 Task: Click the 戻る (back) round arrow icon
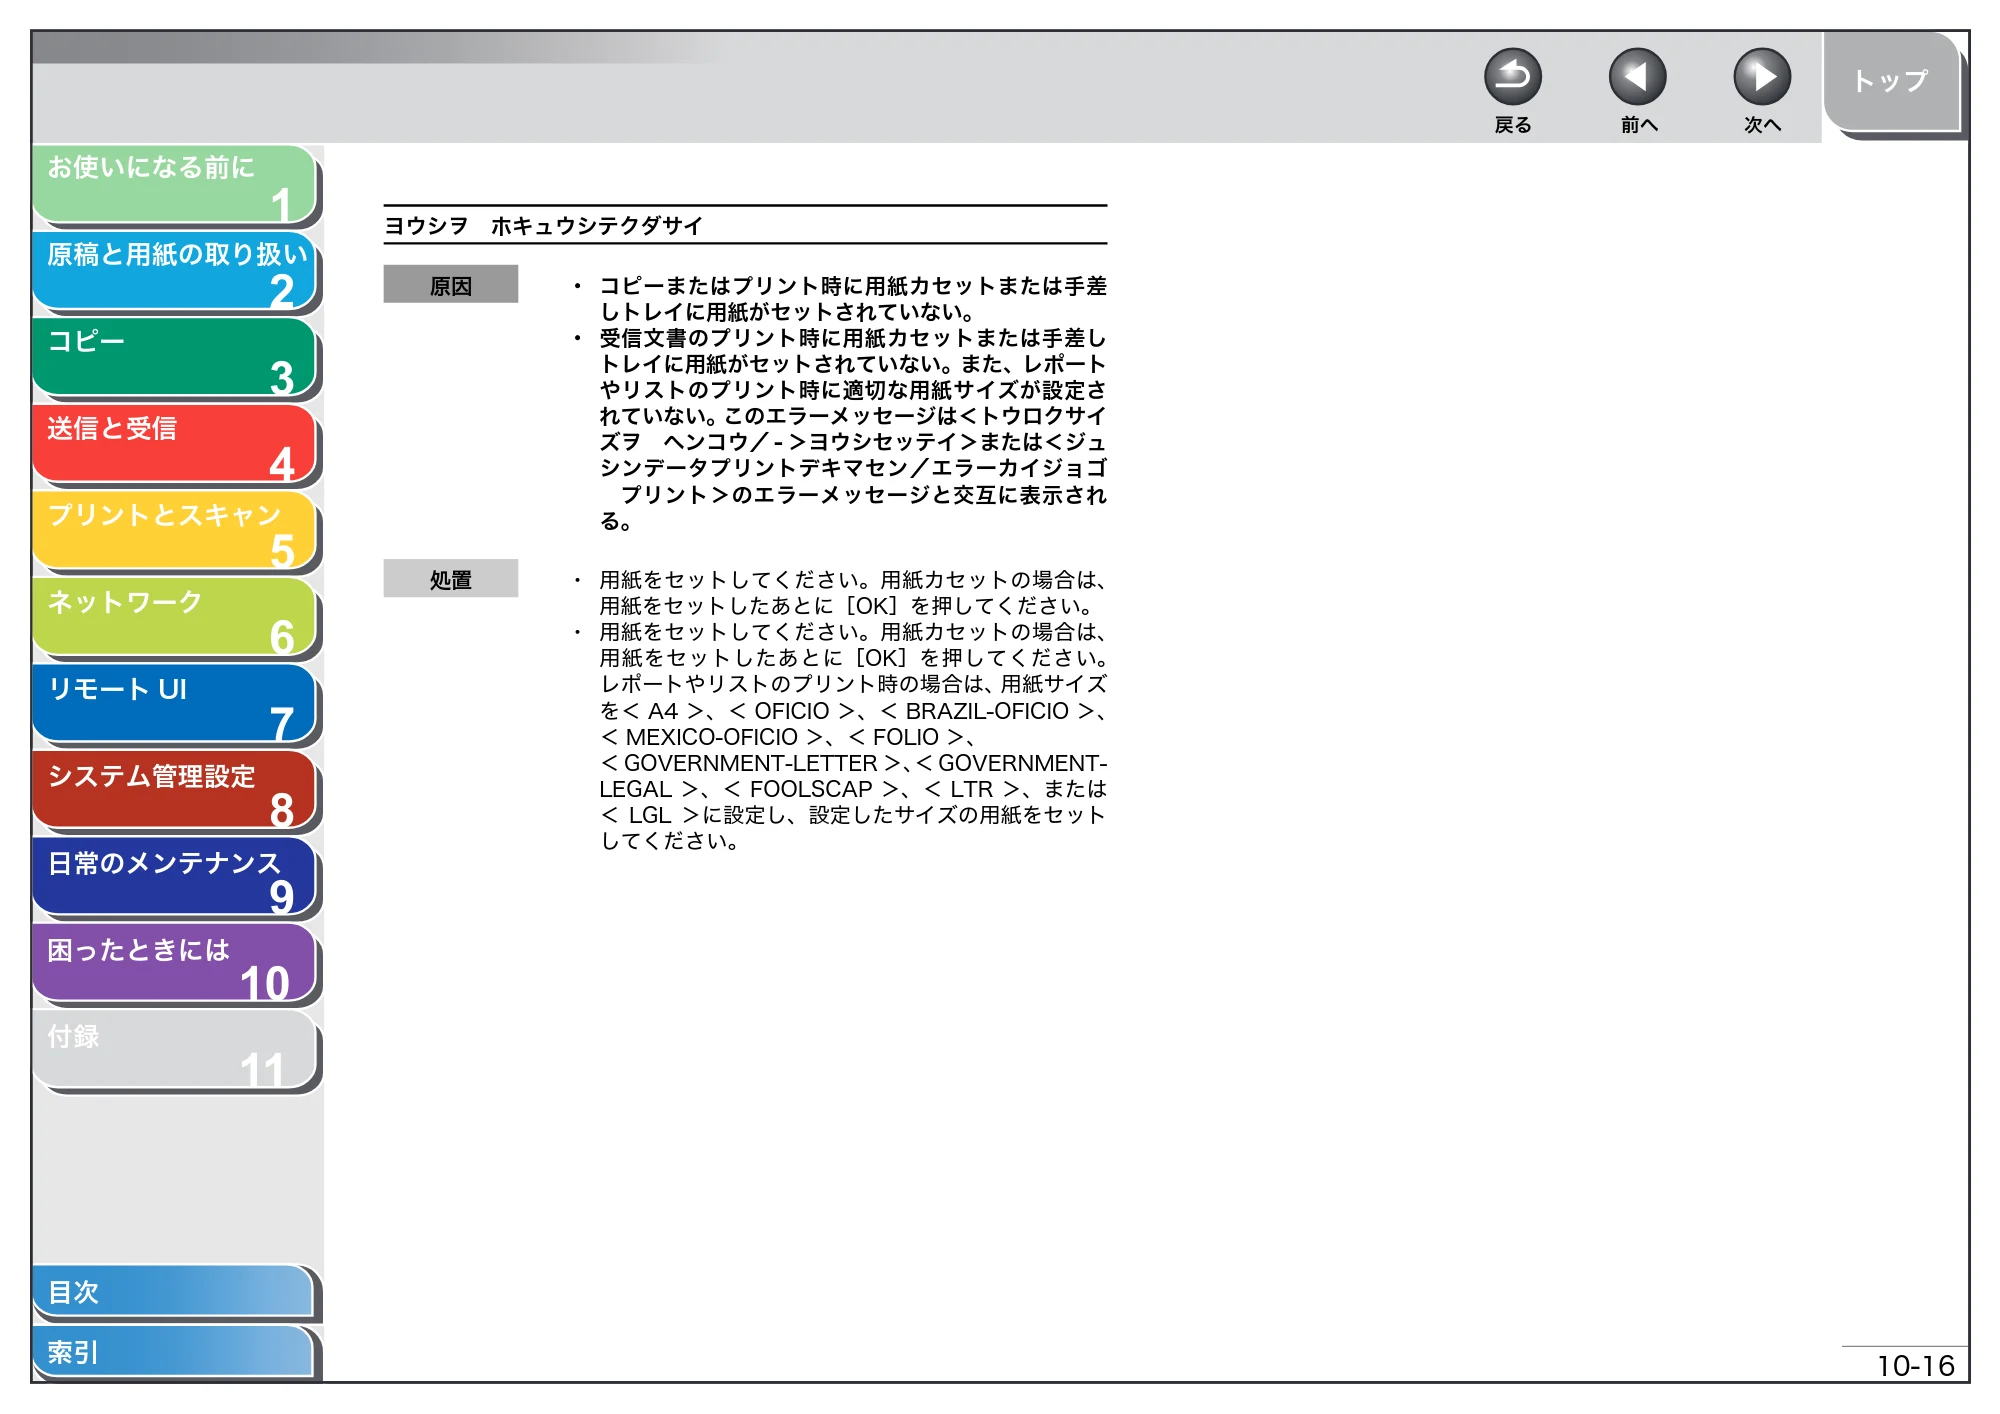point(1512,77)
